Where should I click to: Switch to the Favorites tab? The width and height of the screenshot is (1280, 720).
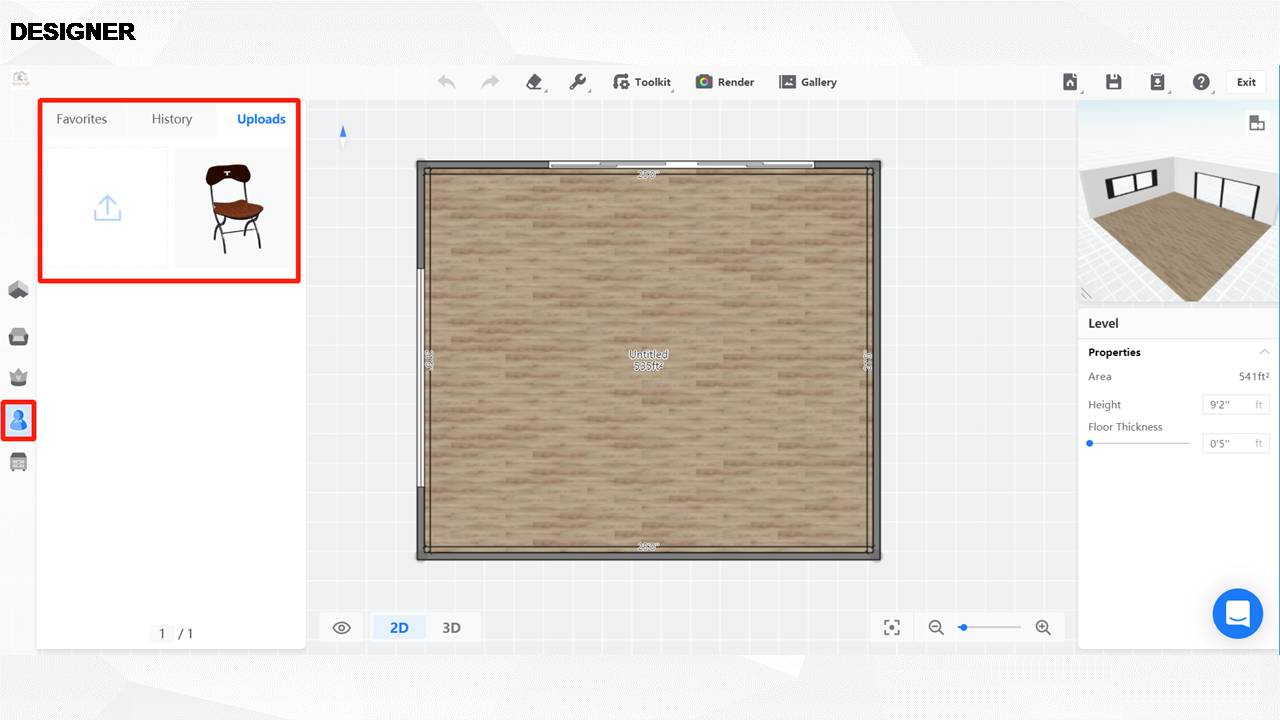[81, 119]
